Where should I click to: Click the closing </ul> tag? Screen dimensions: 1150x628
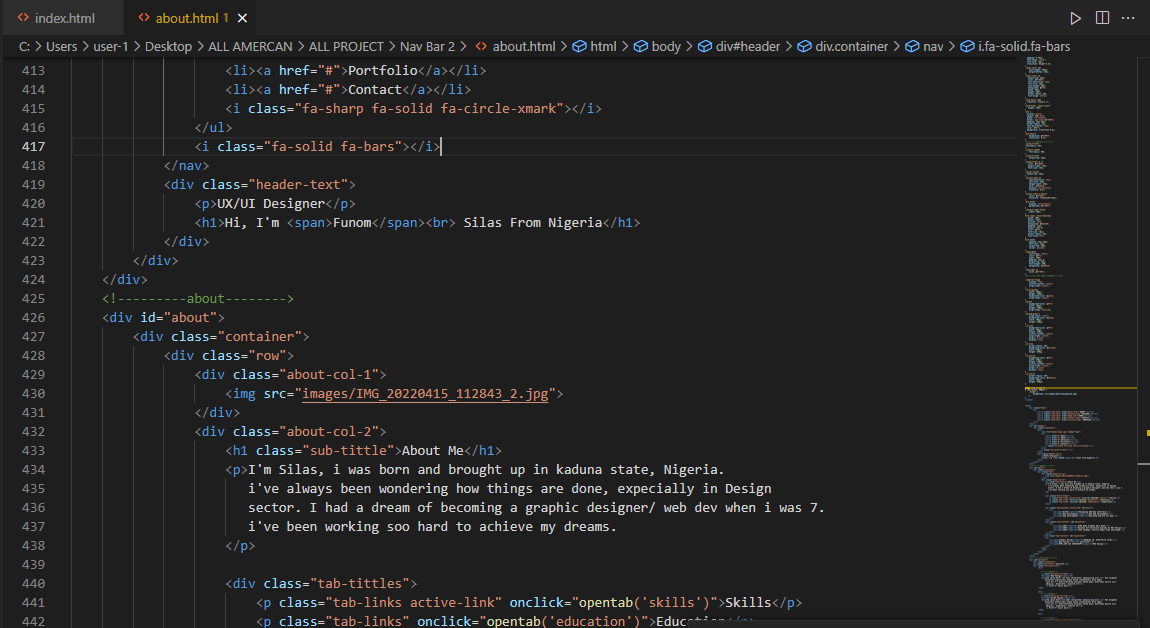(213, 127)
